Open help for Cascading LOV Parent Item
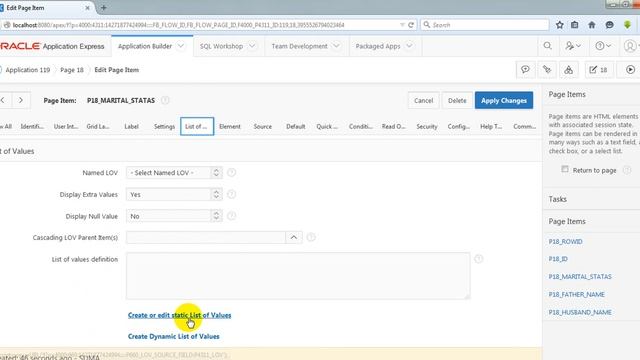 click(311, 237)
